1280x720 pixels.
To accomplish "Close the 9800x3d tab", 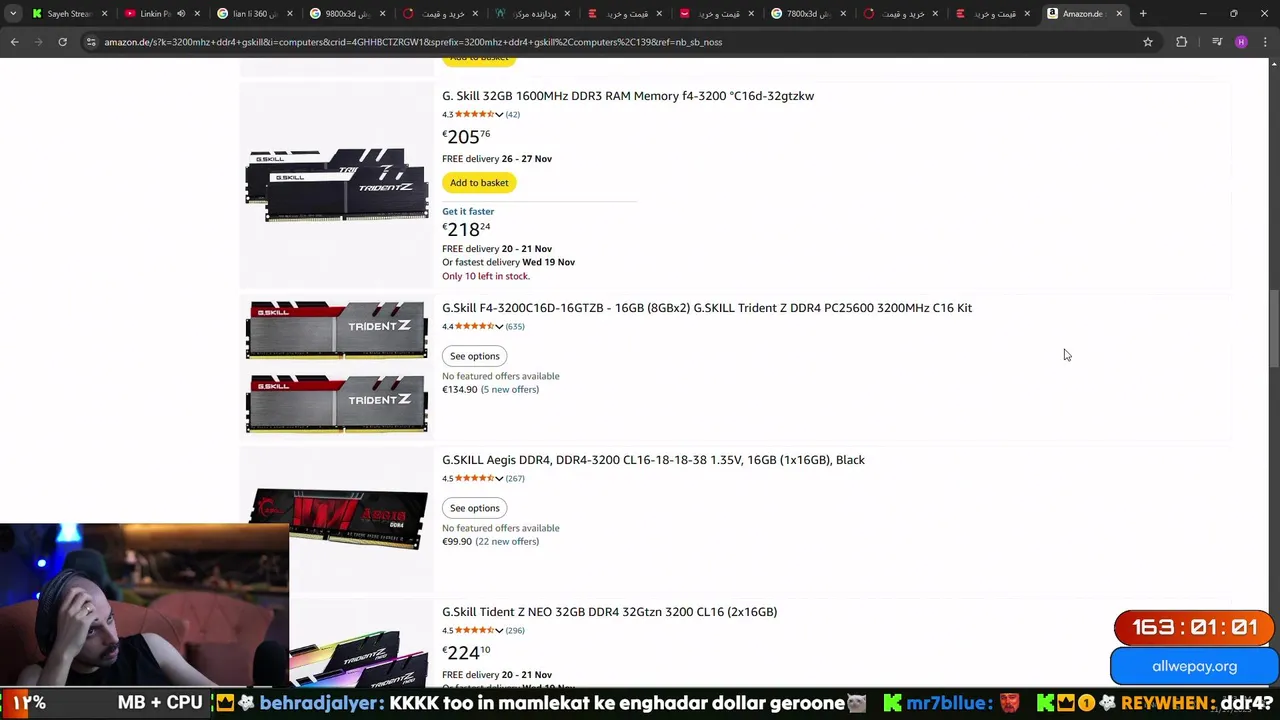I will (382, 14).
